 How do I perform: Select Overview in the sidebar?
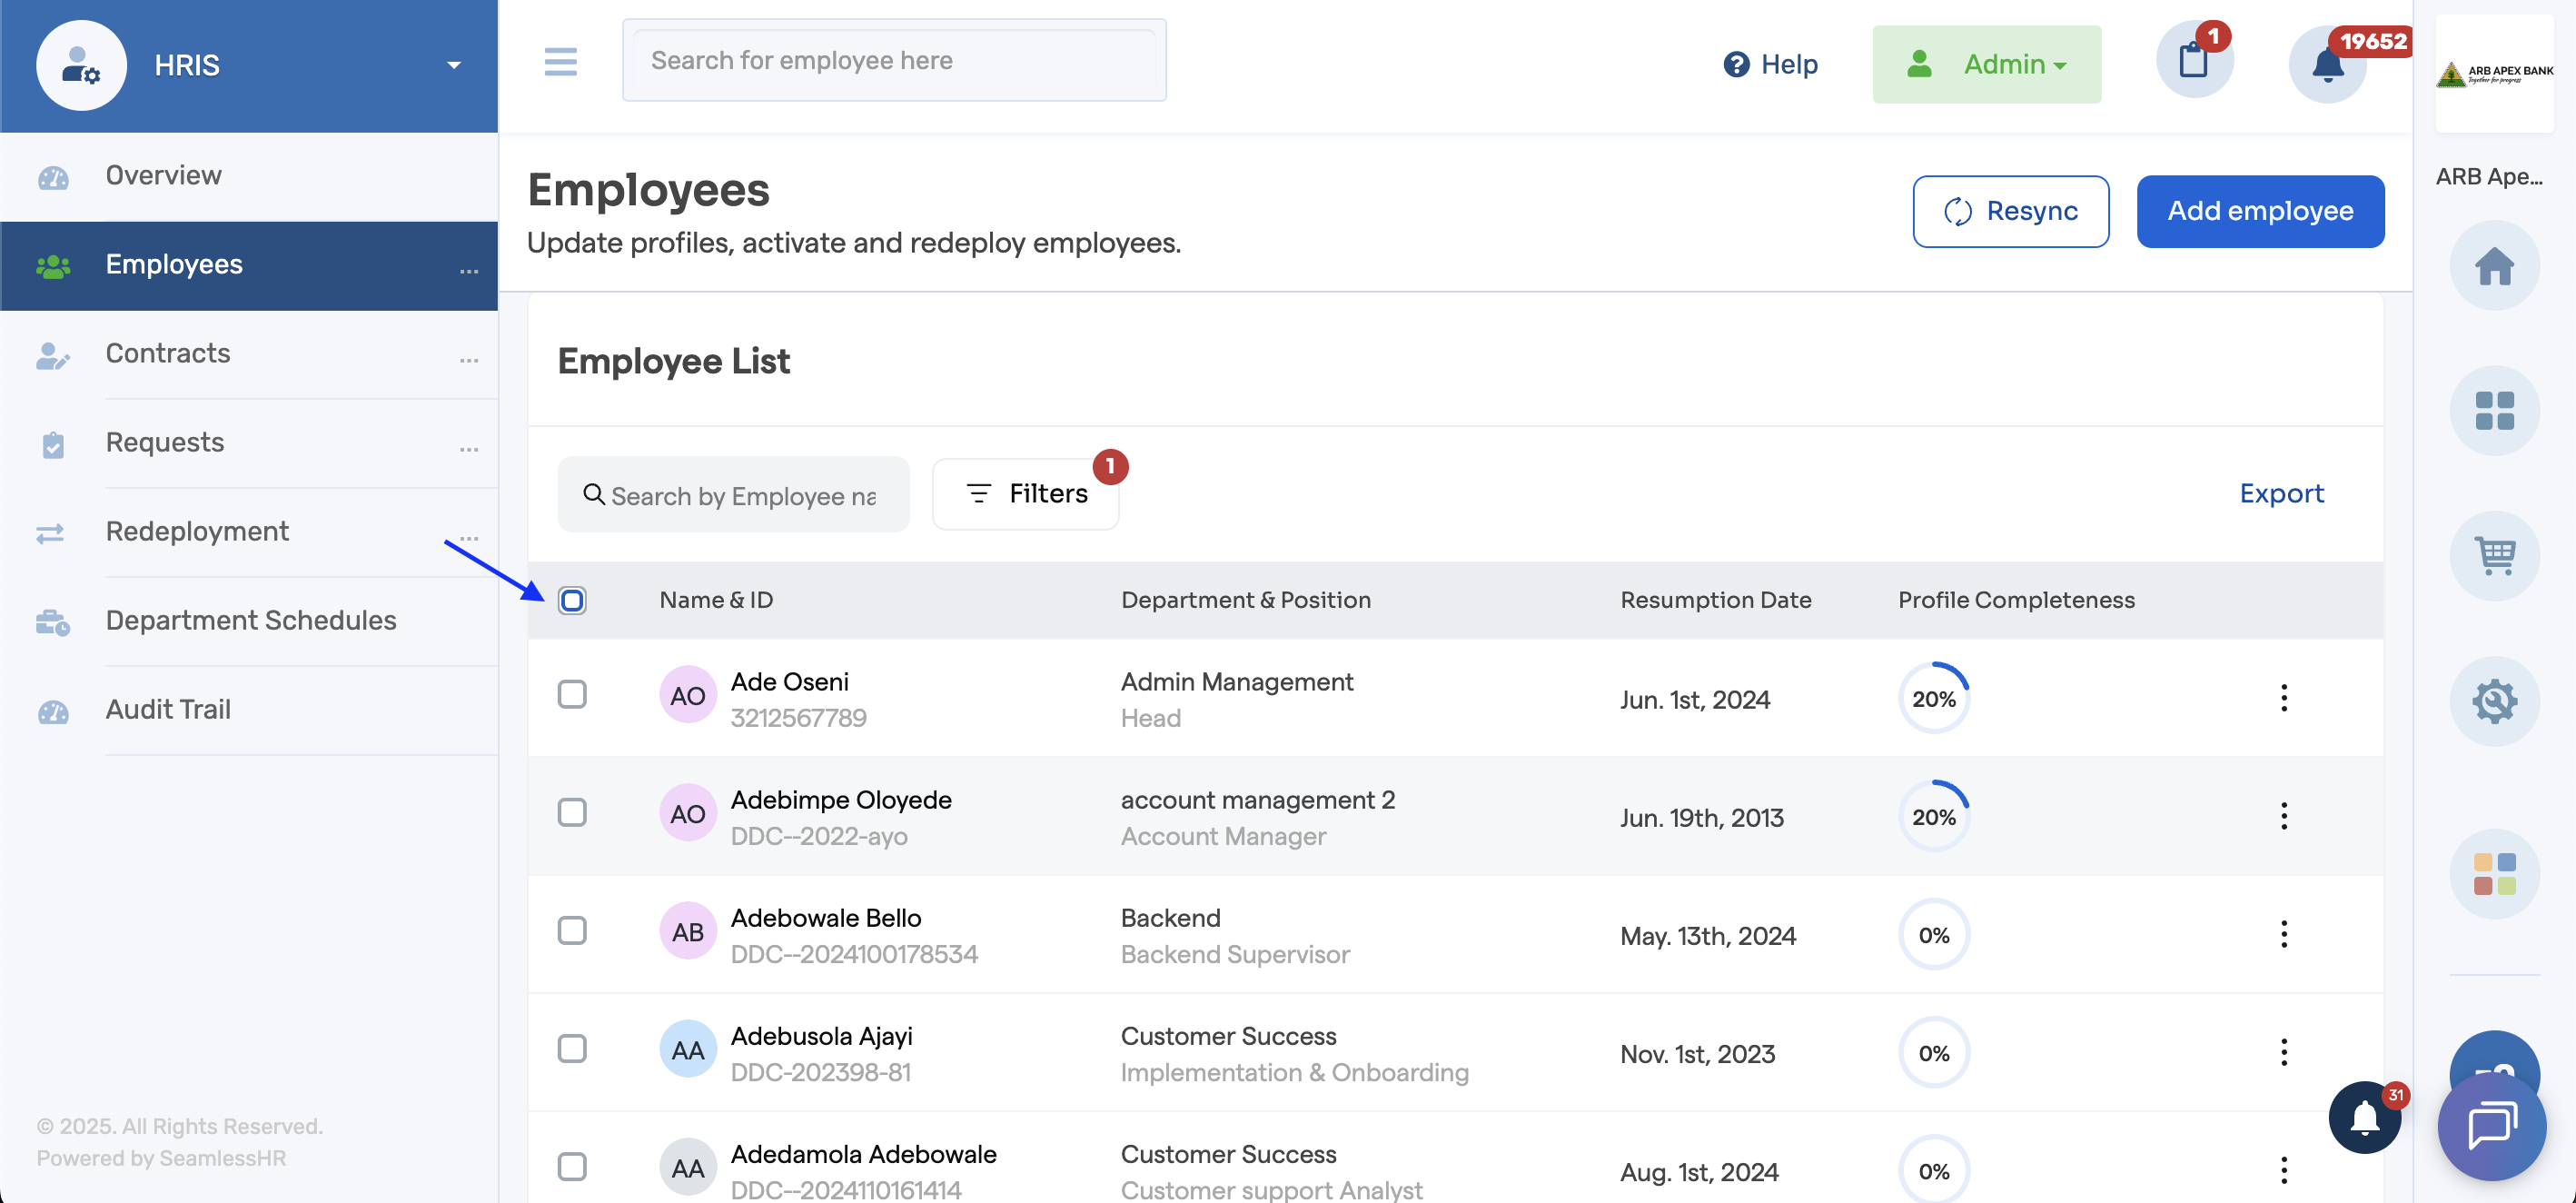pos(249,176)
